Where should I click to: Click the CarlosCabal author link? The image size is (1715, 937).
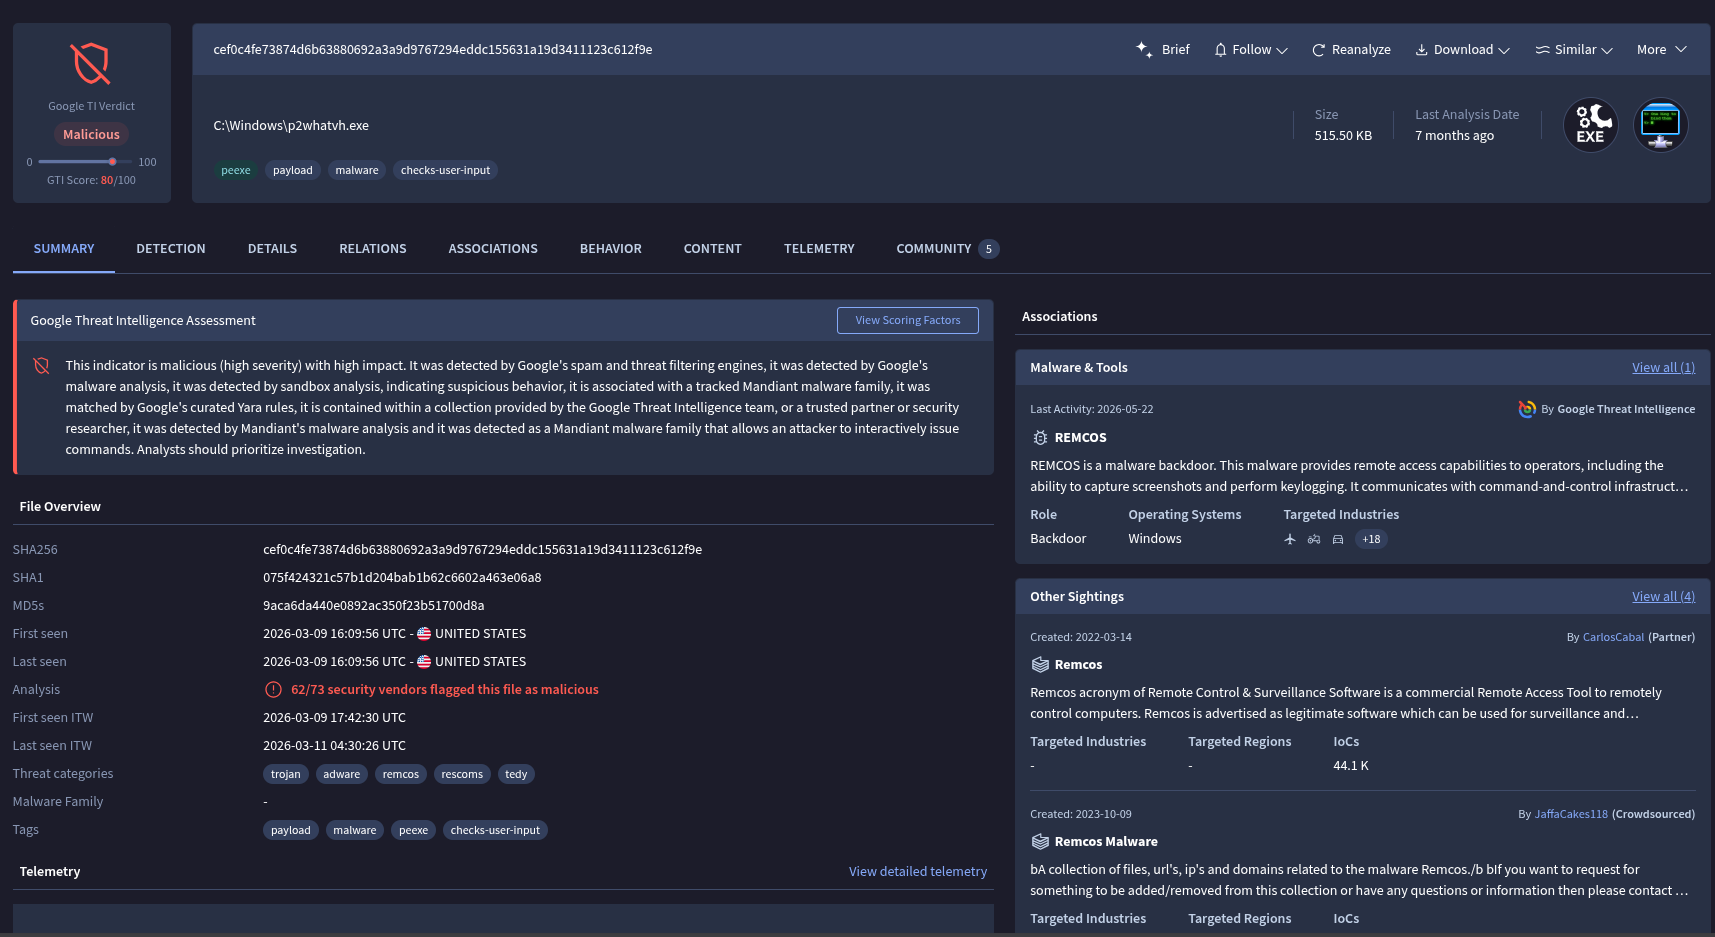tap(1613, 638)
